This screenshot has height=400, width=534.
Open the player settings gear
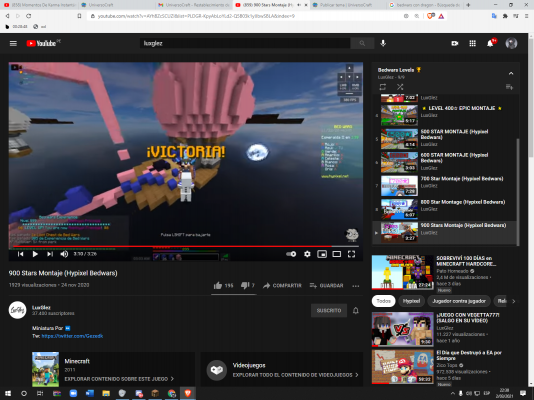point(307,254)
